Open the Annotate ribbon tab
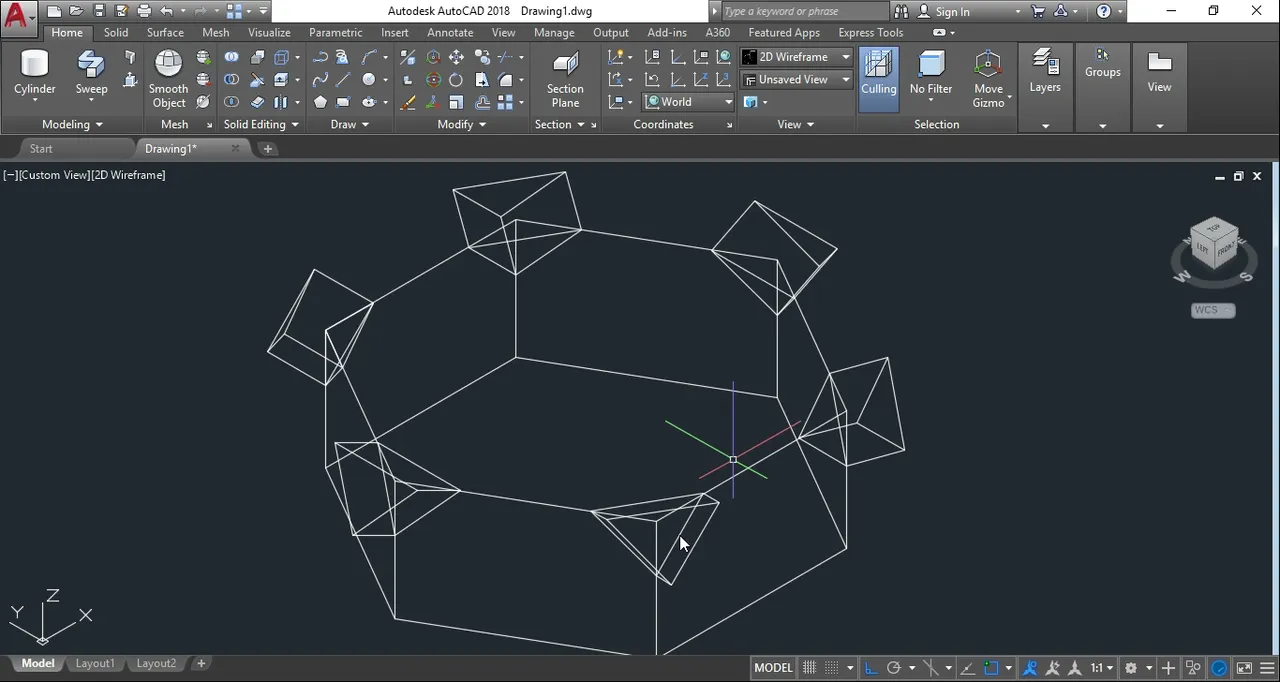The height and width of the screenshot is (682, 1280). tap(450, 32)
